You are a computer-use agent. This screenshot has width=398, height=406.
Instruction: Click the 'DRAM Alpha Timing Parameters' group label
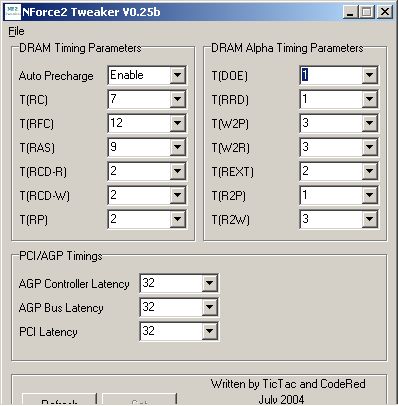[x=287, y=48]
